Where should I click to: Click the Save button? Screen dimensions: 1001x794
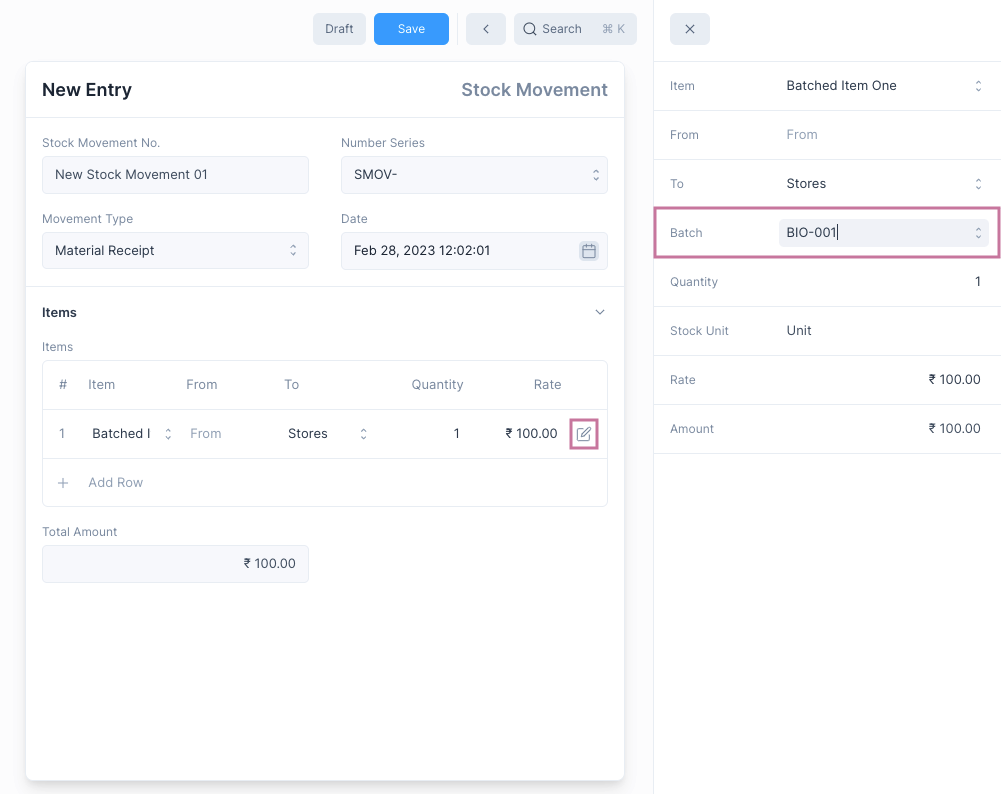pyautogui.click(x=411, y=29)
